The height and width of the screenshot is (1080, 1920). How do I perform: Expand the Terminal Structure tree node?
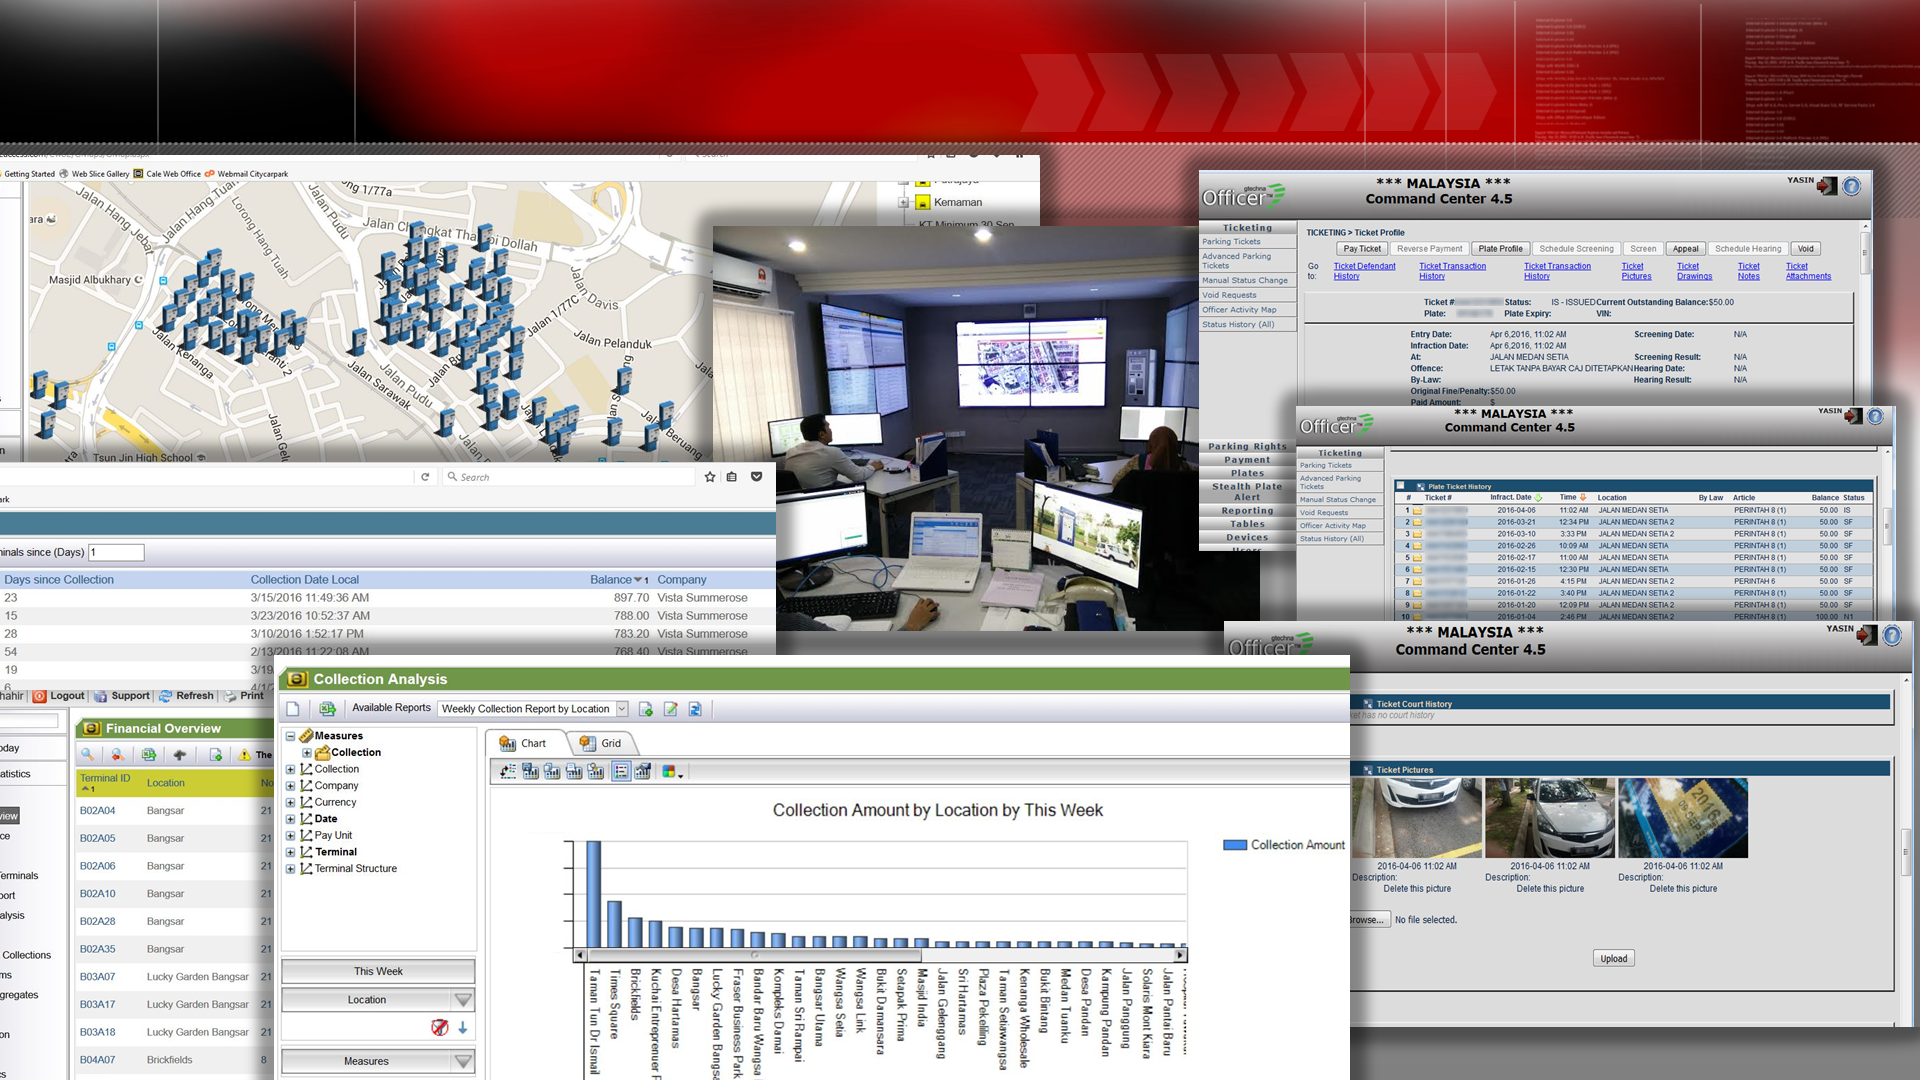tap(291, 869)
